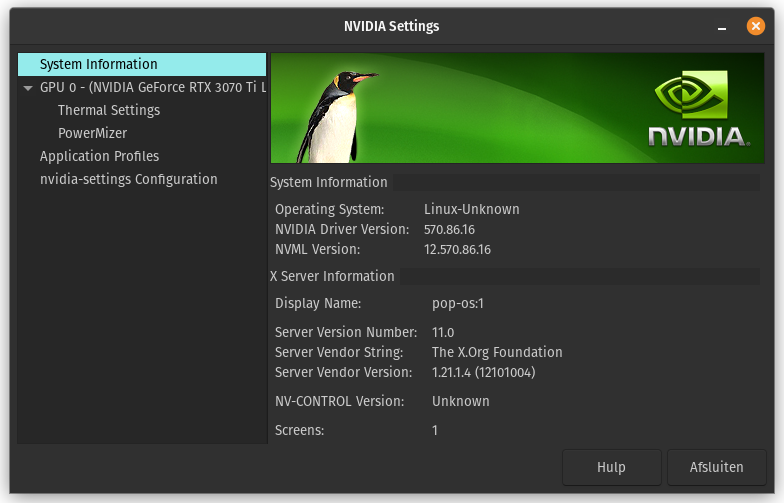Close window with the orange X button

pyautogui.click(x=756, y=26)
